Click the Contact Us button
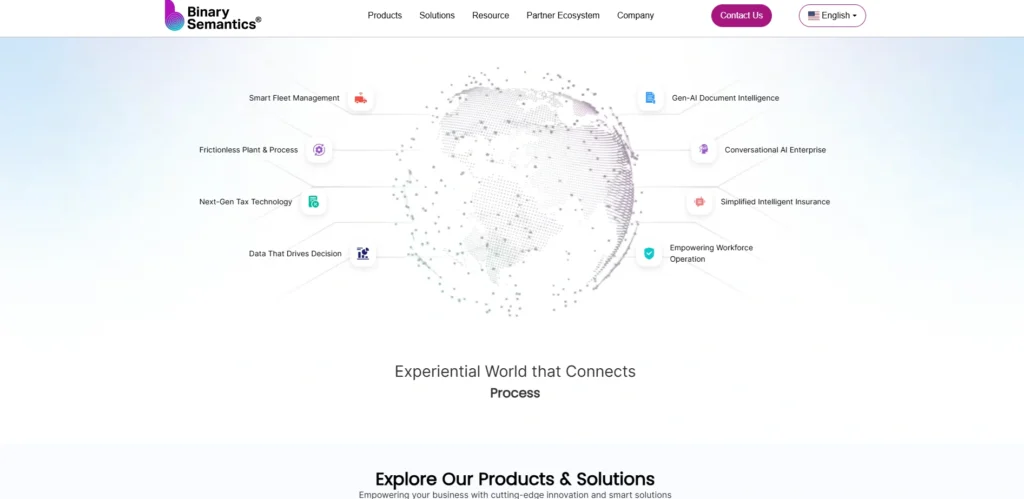The width and height of the screenshot is (1024, 499). [741, 16]
